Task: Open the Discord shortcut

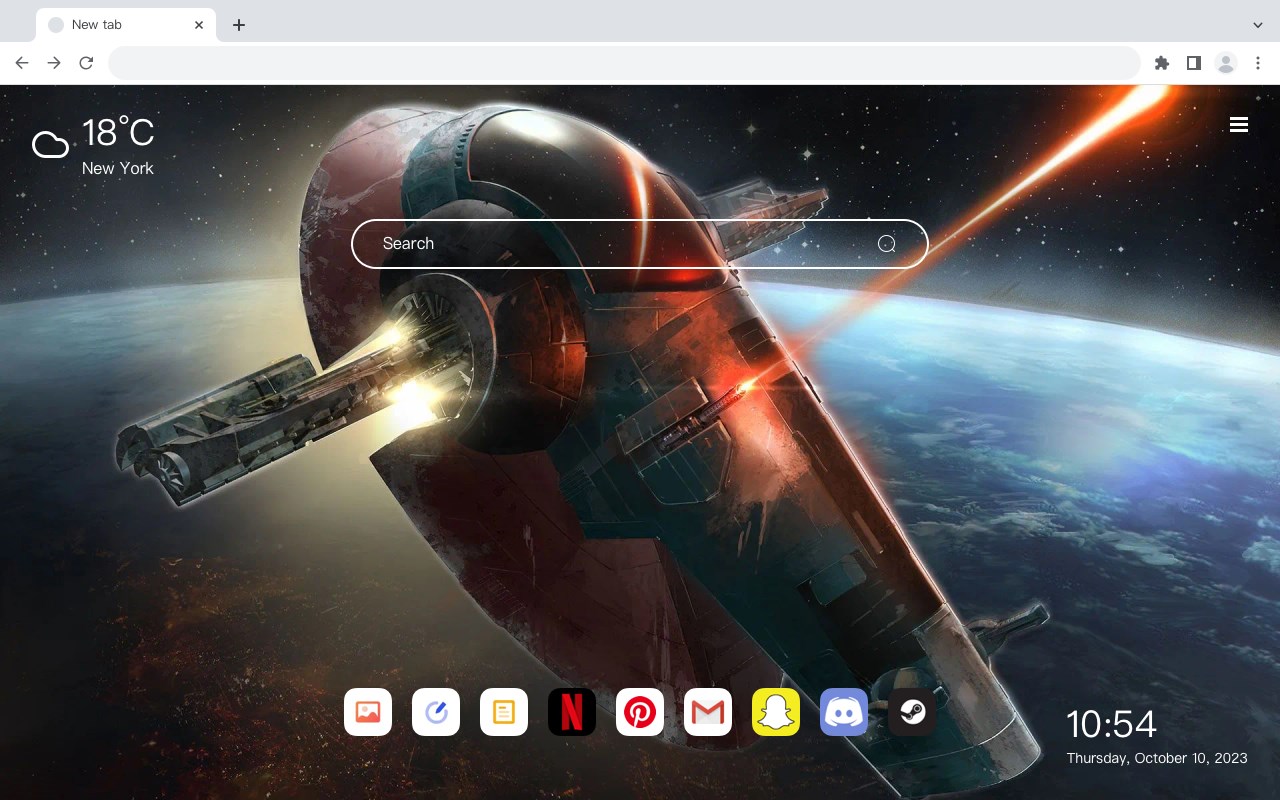Action: pyautogui.click(x=844, y=712)
